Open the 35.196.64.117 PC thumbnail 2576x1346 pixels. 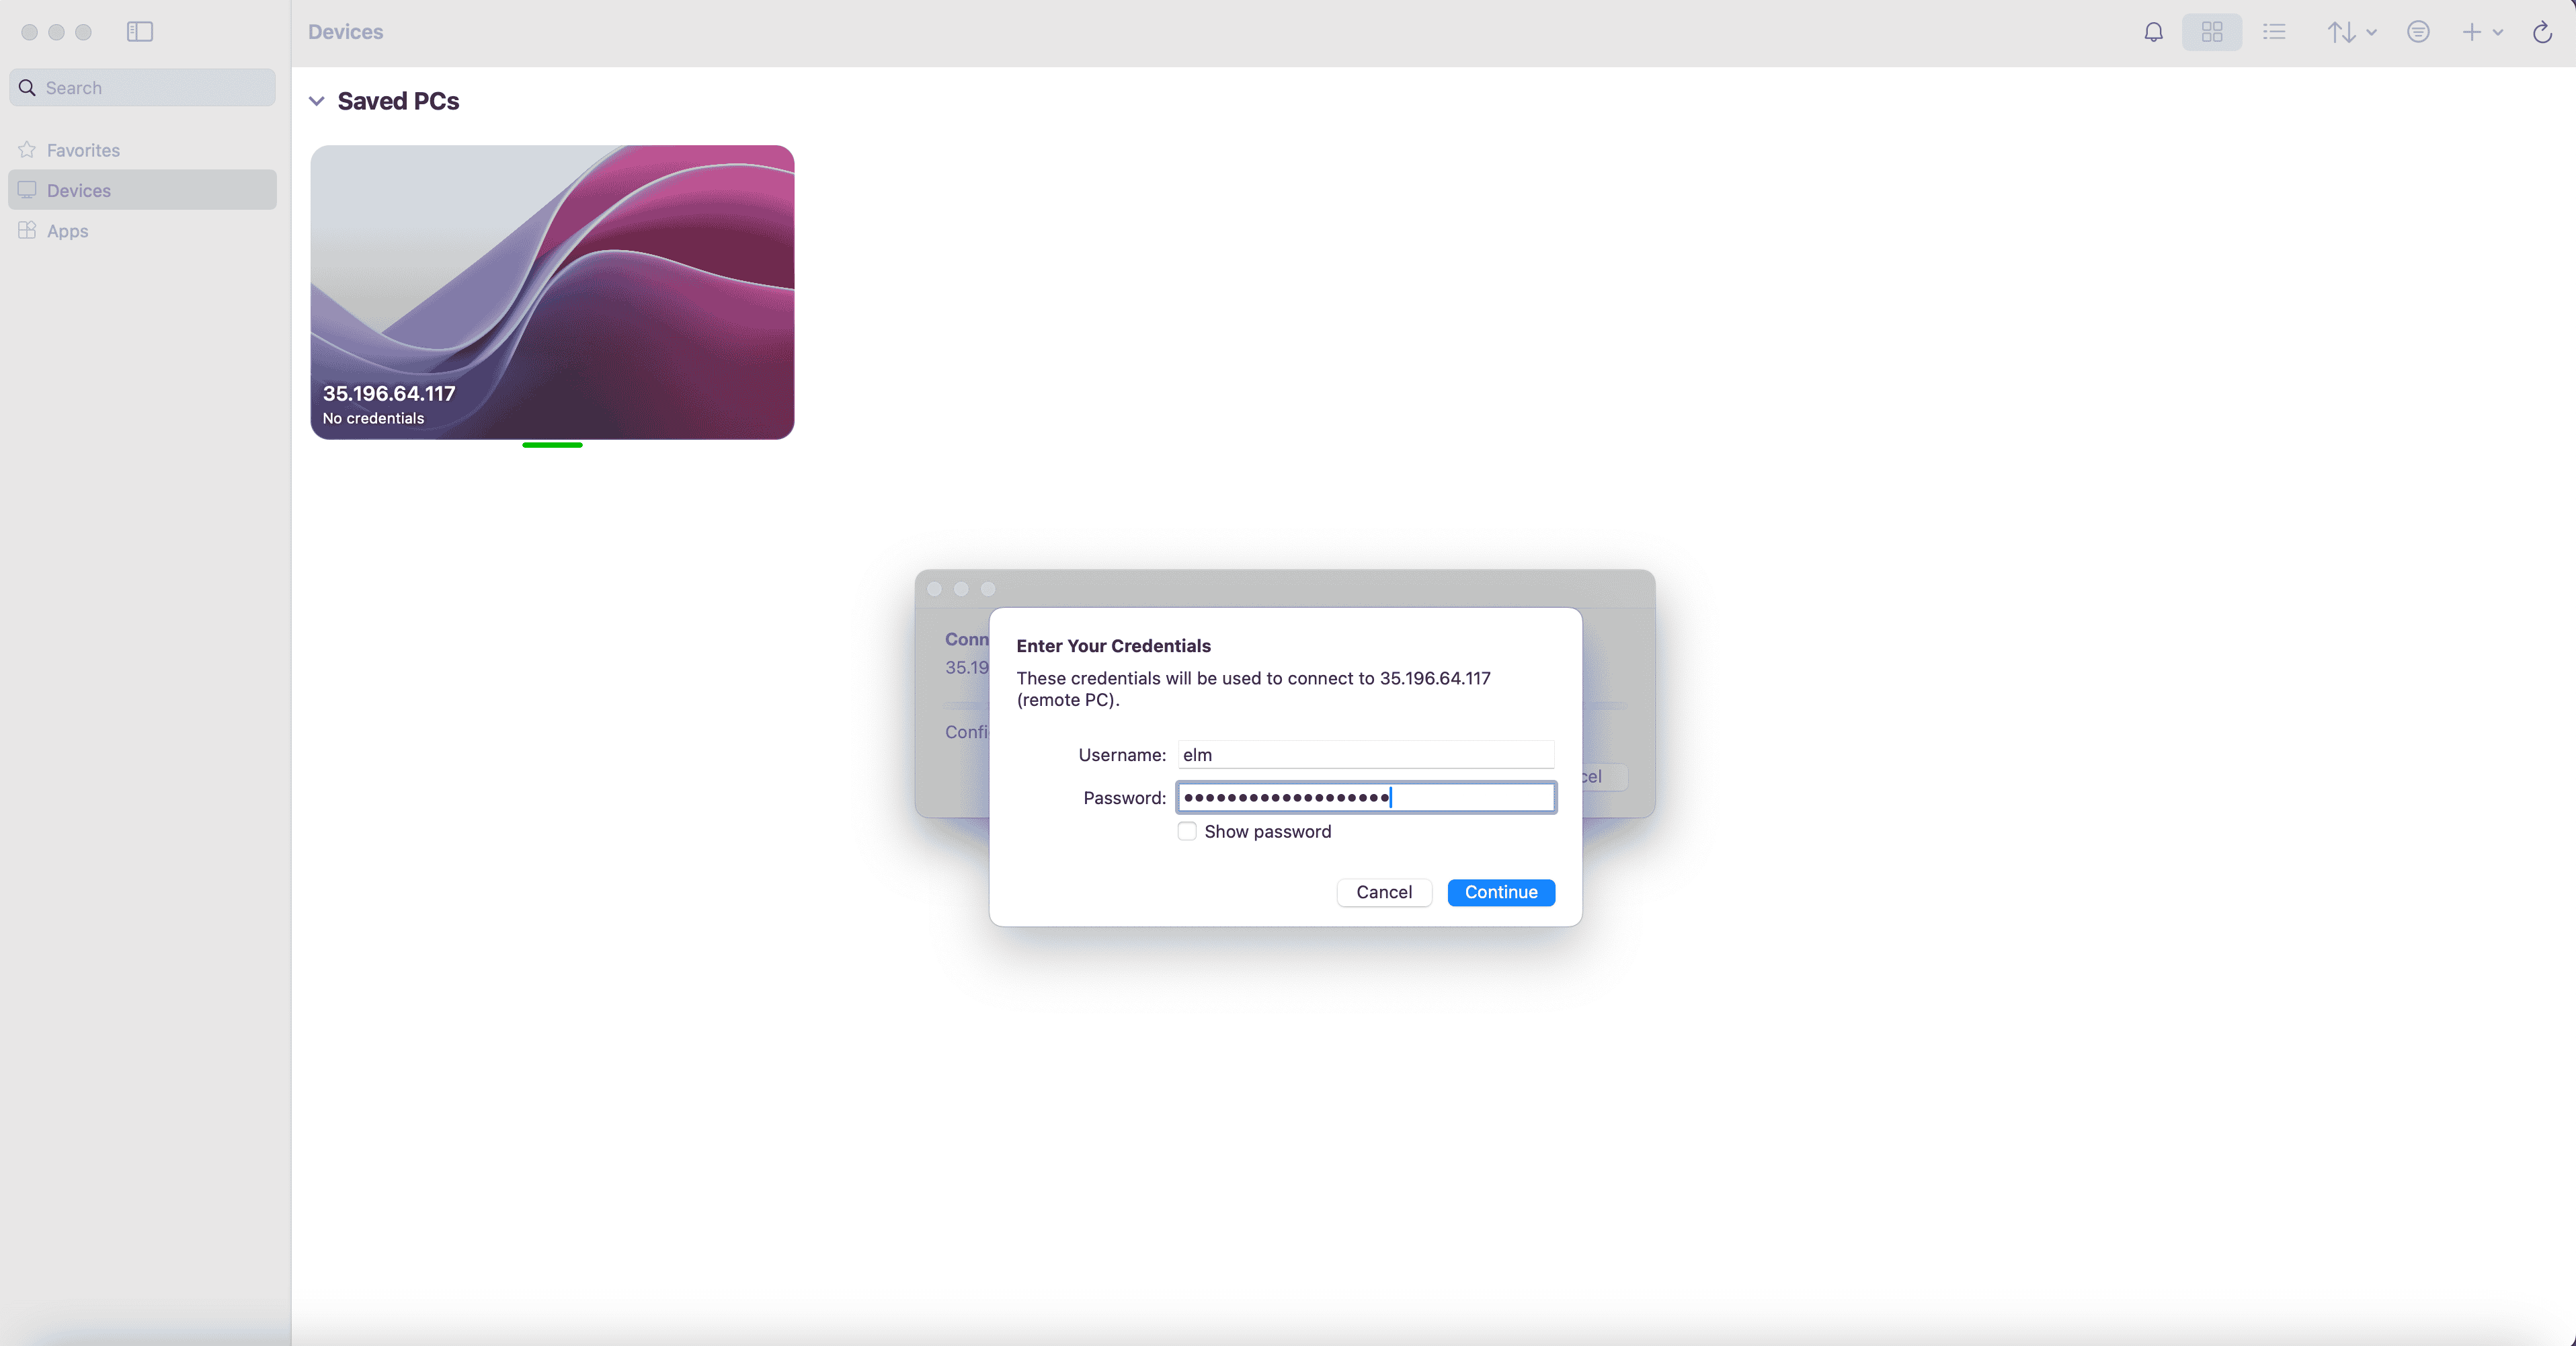click(x=552, y=291)
